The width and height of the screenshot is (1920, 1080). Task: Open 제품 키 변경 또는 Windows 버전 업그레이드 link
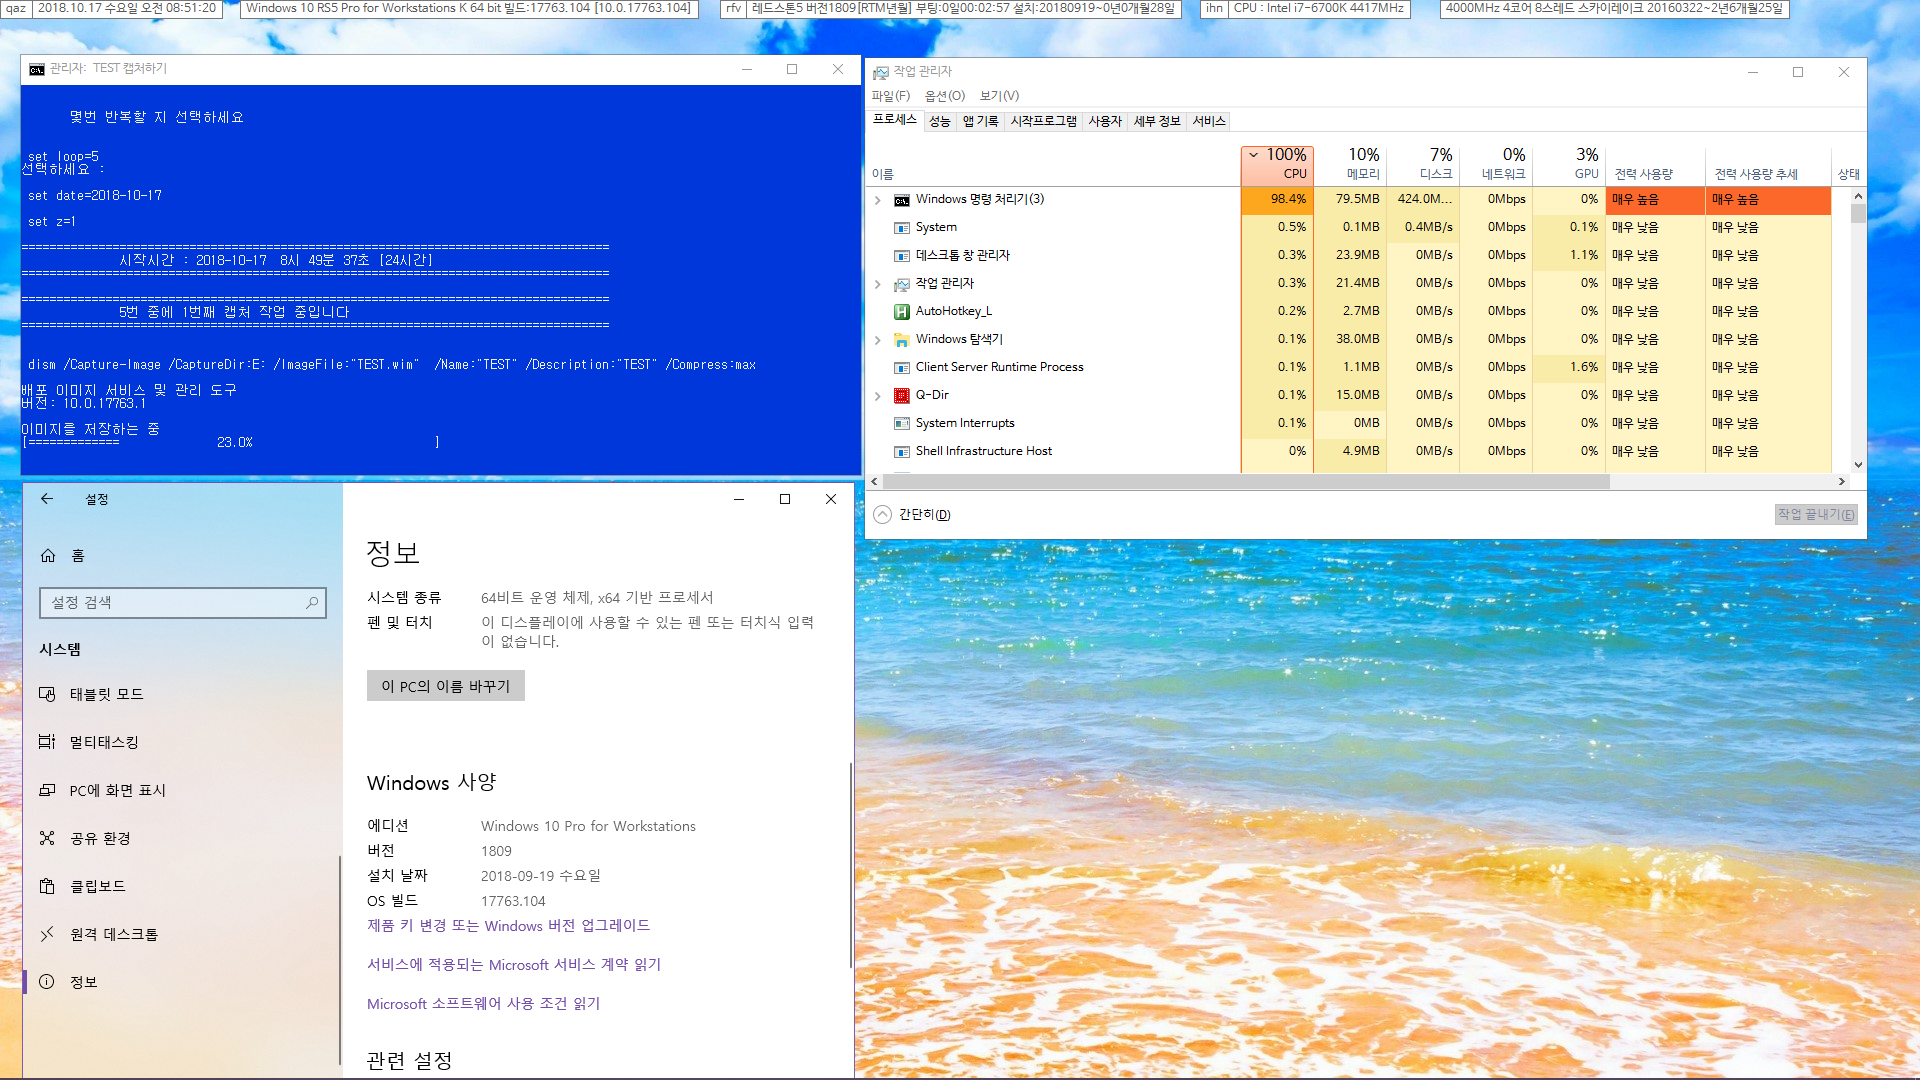click(x=508, y=926)
